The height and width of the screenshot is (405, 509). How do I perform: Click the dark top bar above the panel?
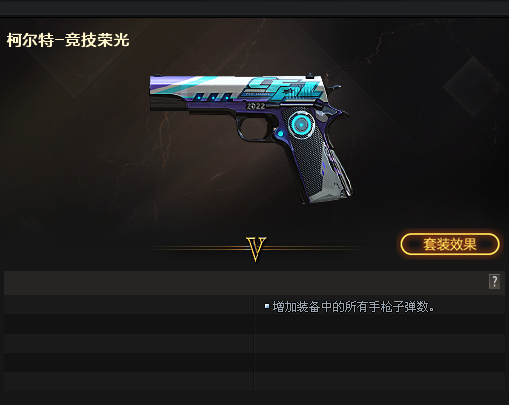click(254, 7)
